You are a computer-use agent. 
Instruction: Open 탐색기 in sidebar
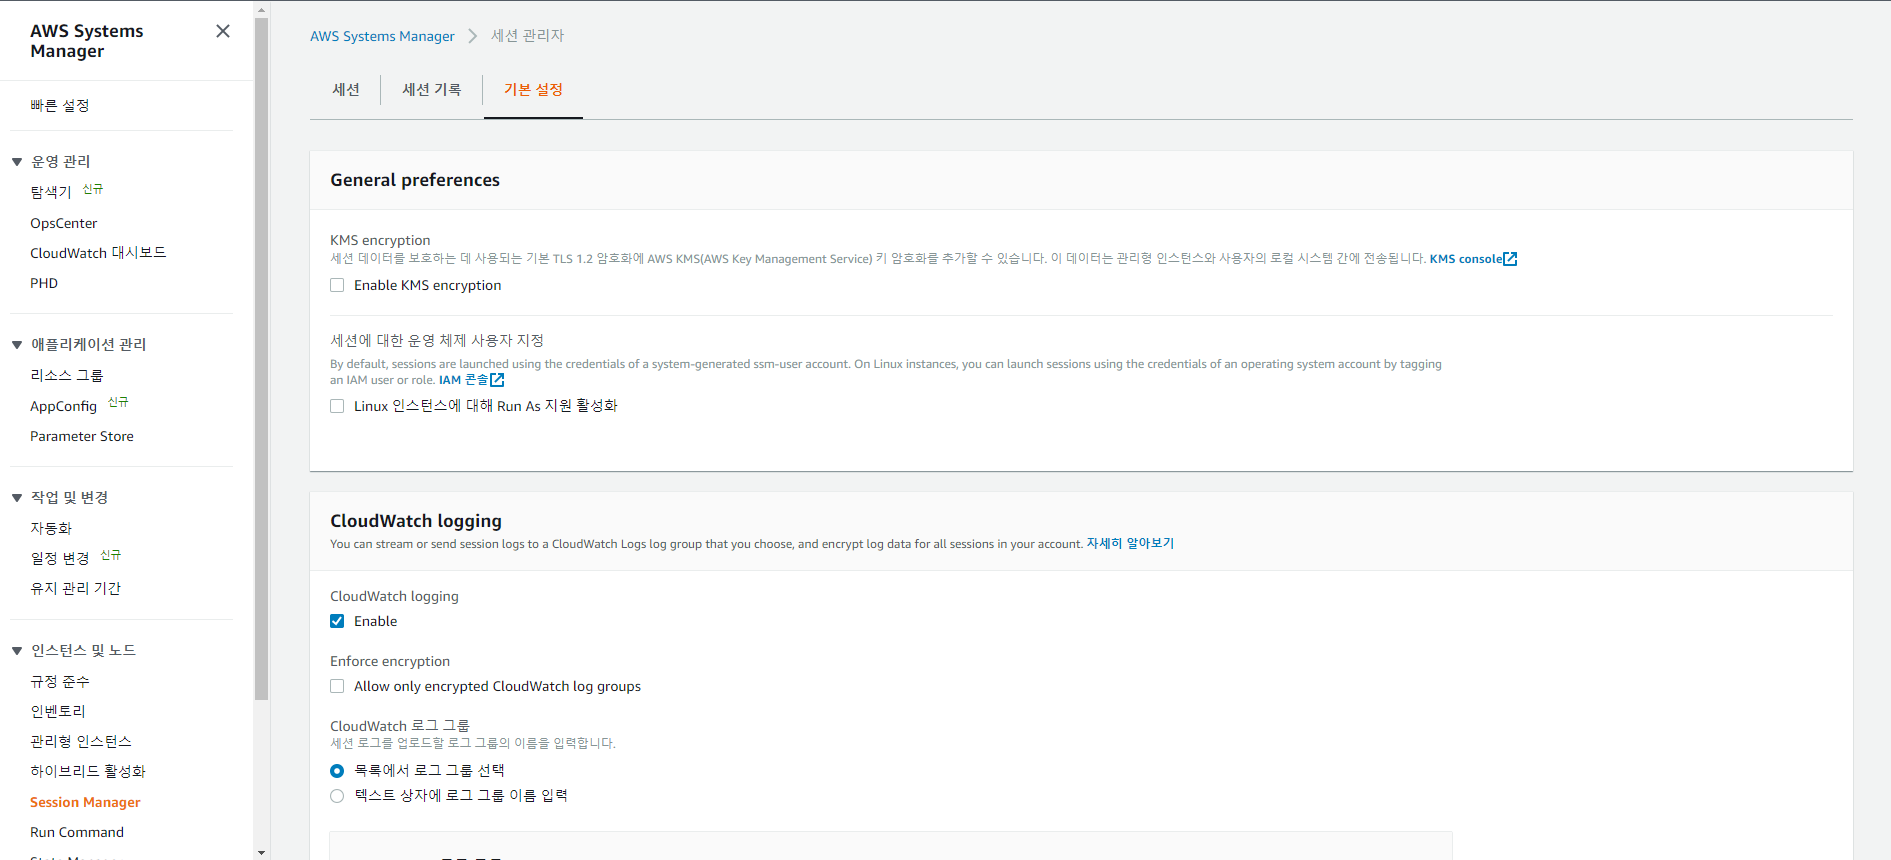pos(51,192)
